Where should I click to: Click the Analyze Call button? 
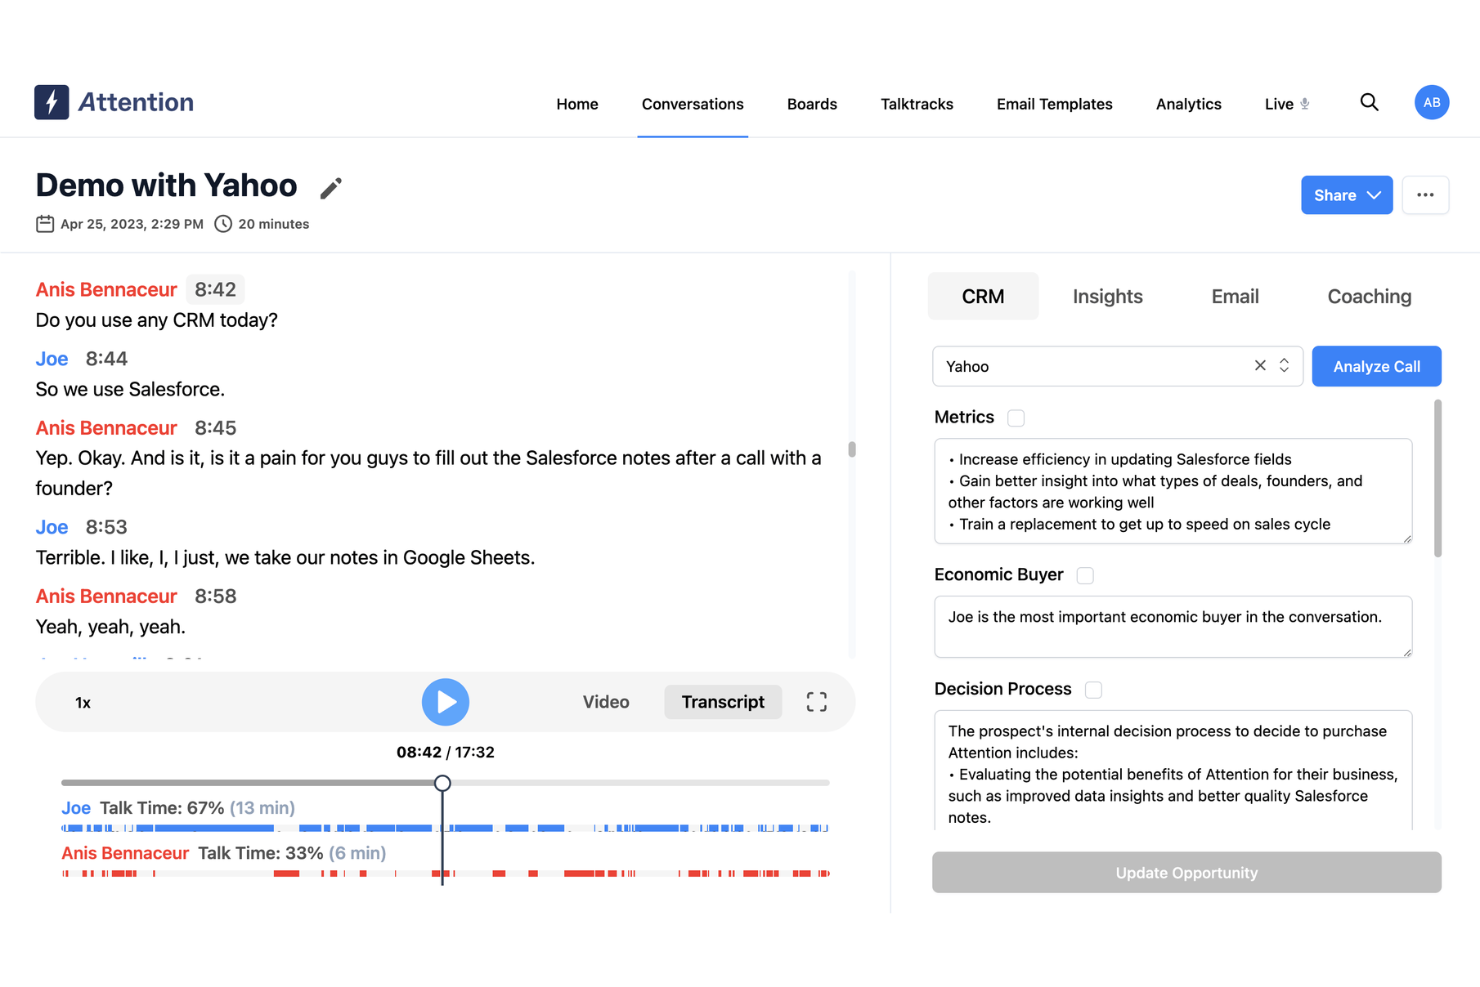pyautogui.click(x=1376, y=365)
